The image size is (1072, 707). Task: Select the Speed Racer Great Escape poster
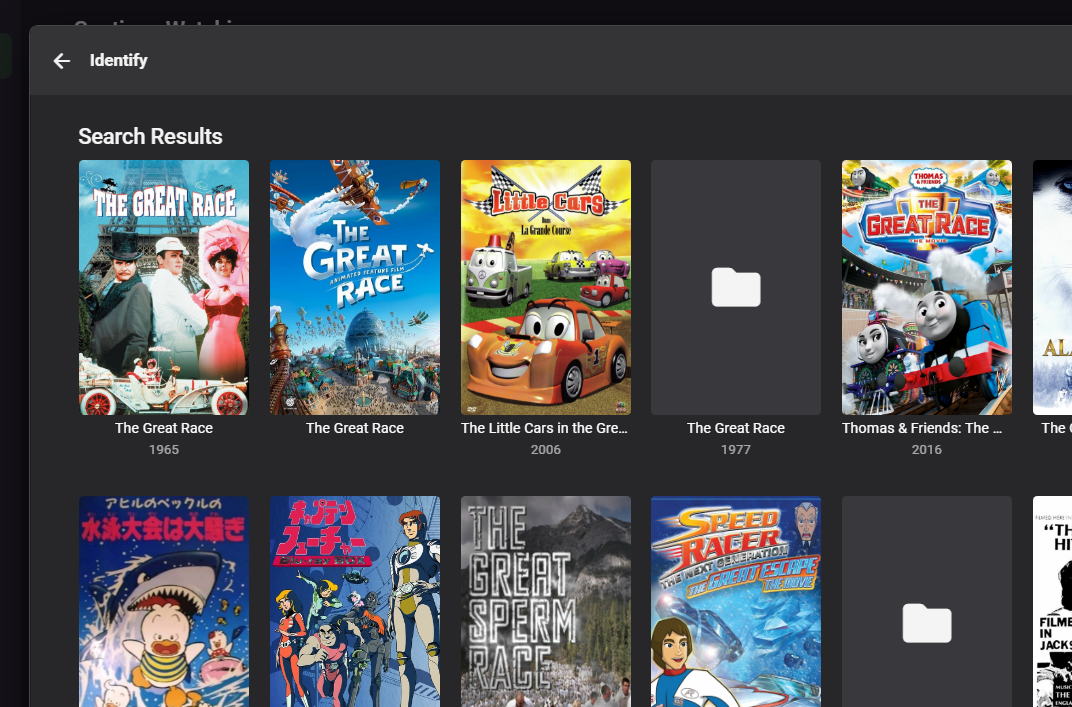736,602
